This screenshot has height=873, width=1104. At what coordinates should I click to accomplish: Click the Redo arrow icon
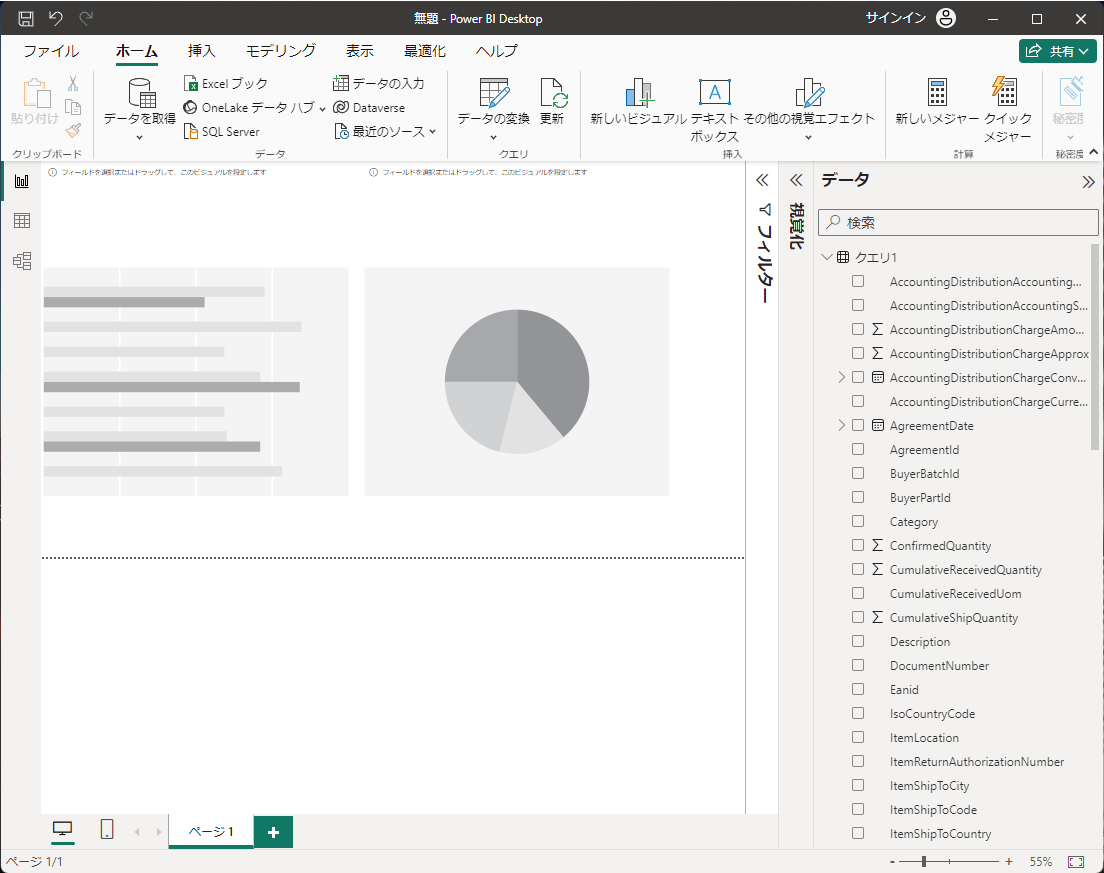pyautogui.click(x=86, y=18)
